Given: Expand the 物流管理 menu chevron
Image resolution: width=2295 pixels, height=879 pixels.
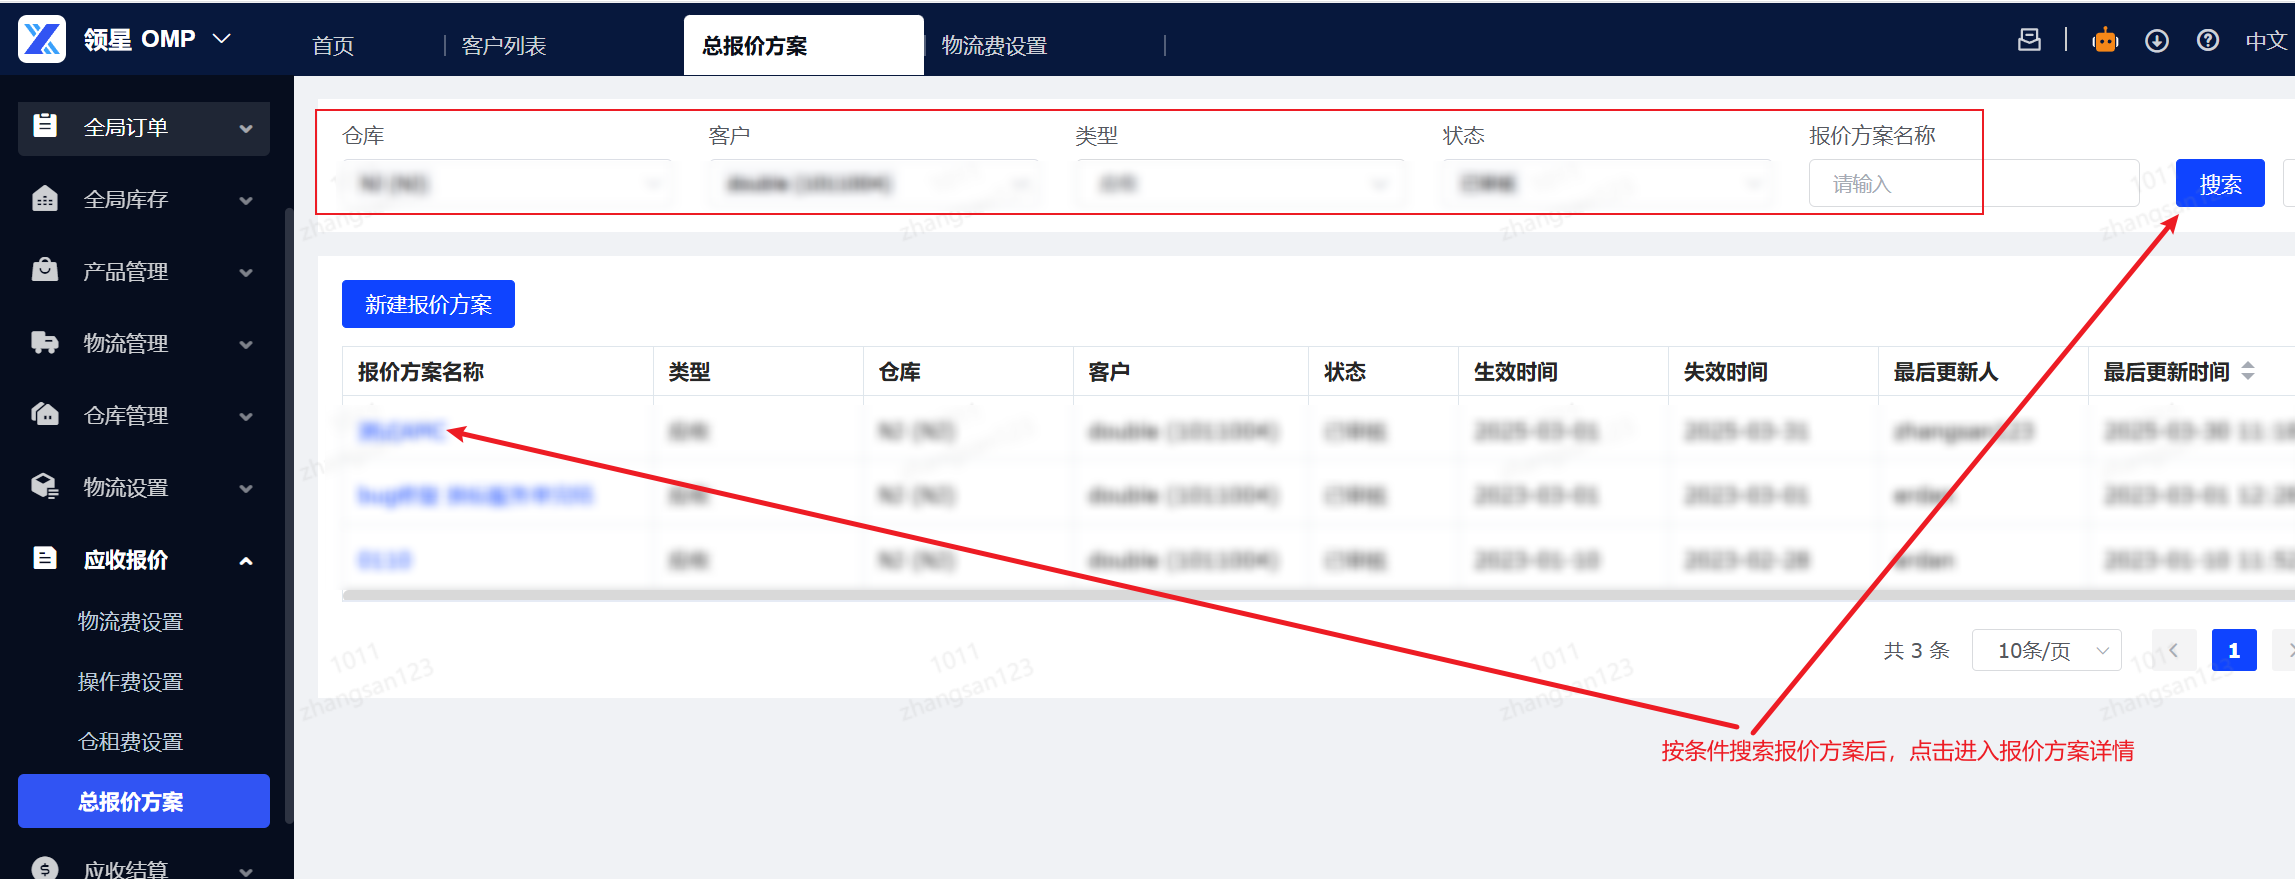Looking at the screenshot, I should click(246, 345).
